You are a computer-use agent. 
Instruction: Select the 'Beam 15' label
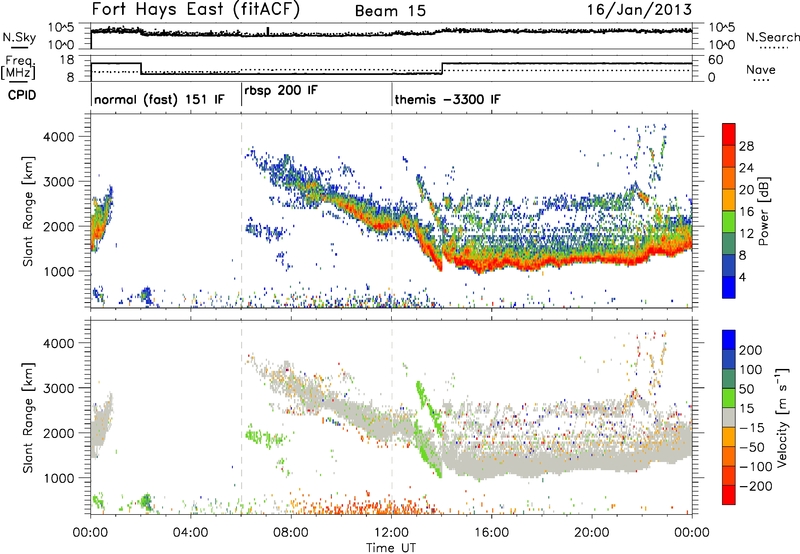(390, 11)
